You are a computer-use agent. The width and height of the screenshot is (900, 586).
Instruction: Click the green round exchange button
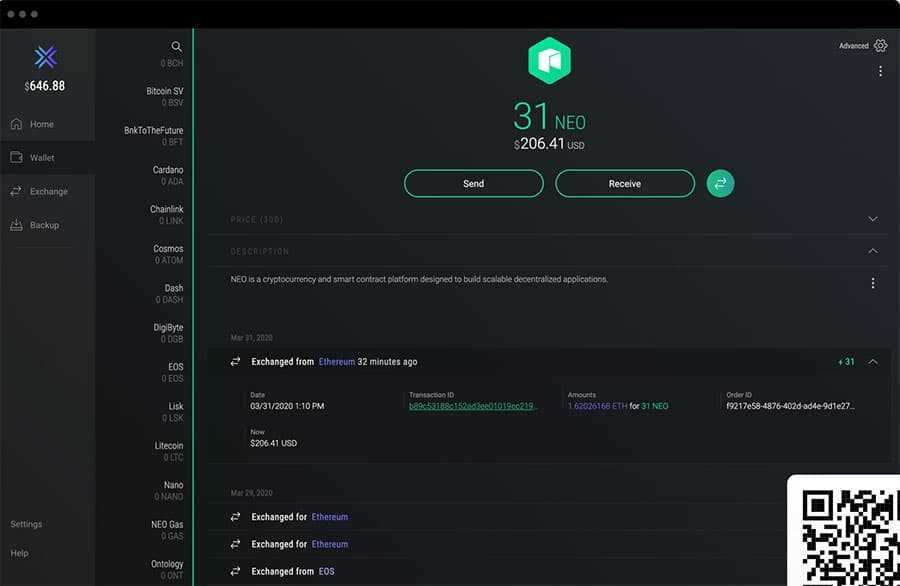[x=720, y=184]
